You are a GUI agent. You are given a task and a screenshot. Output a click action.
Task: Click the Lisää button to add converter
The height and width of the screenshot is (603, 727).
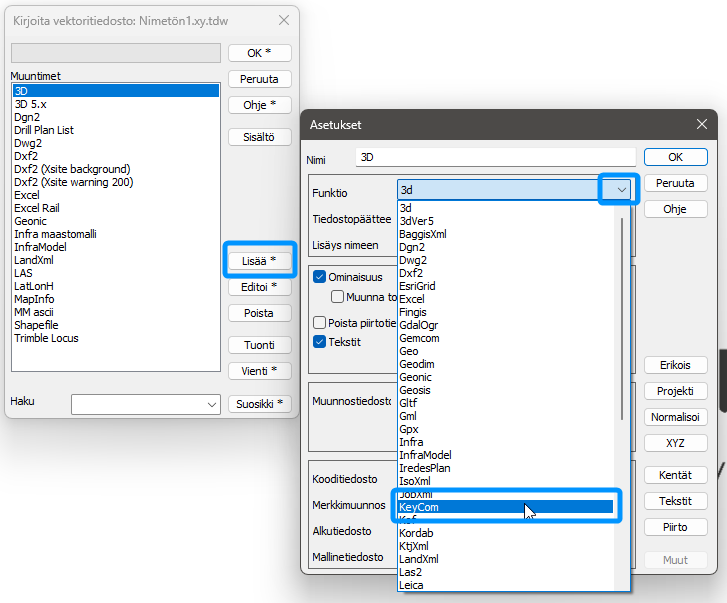coord(259,261)
